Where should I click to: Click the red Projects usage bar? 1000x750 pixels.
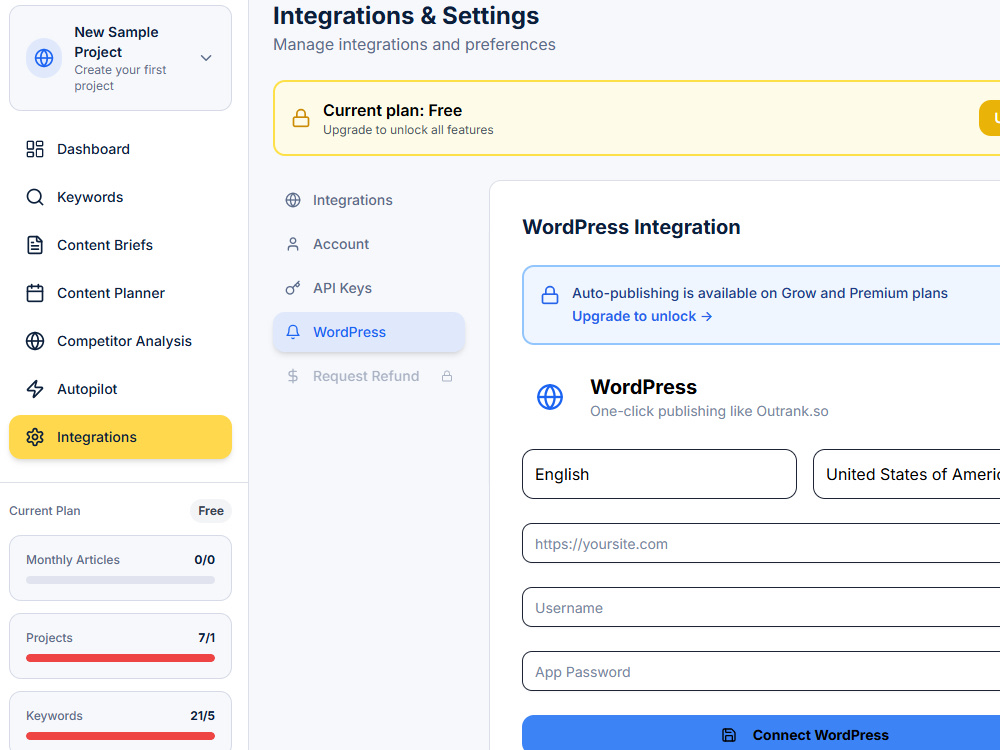(121, 658)
